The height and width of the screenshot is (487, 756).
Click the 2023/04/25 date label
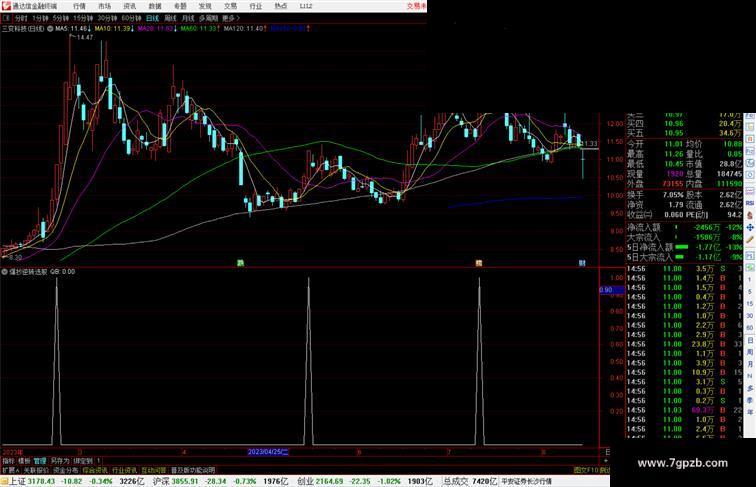pyautogui.click(x=268, y=452)
